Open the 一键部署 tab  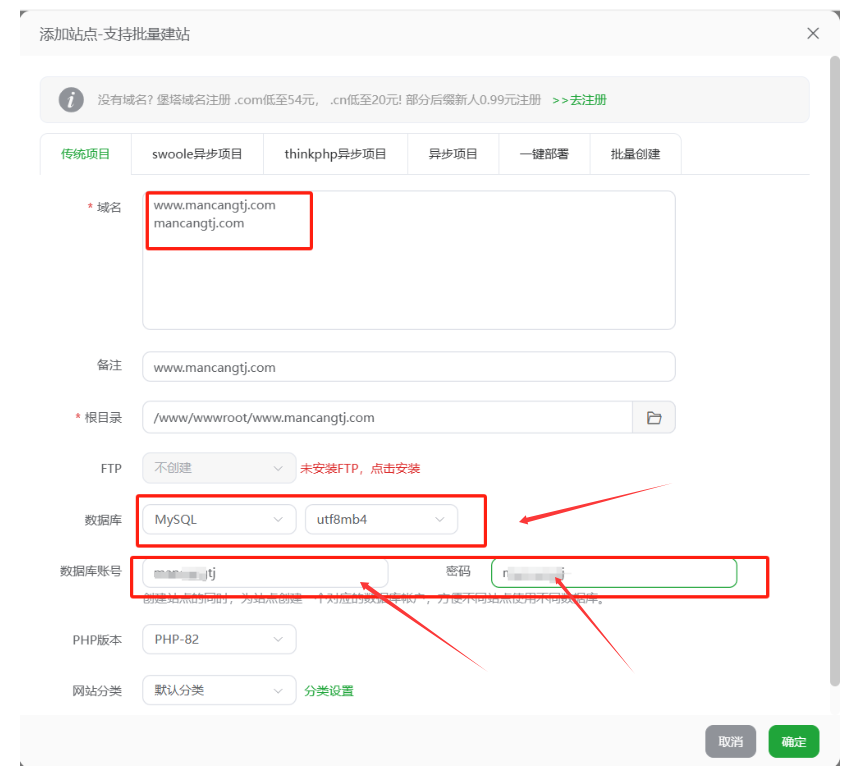(544, 154)
